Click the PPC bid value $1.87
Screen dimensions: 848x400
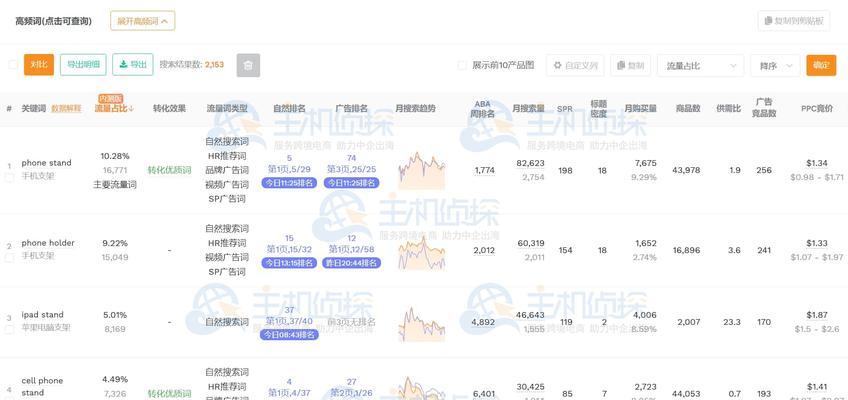pos(817,315)
